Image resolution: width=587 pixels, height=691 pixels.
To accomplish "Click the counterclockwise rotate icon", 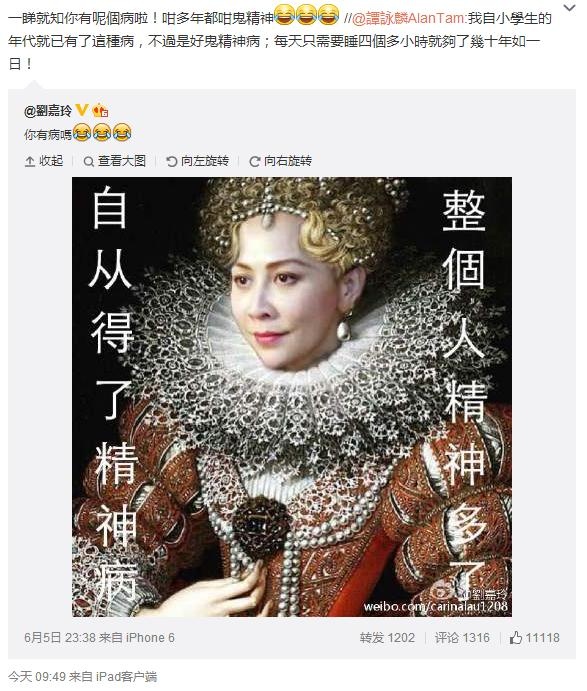I will [x=171, y=162].
